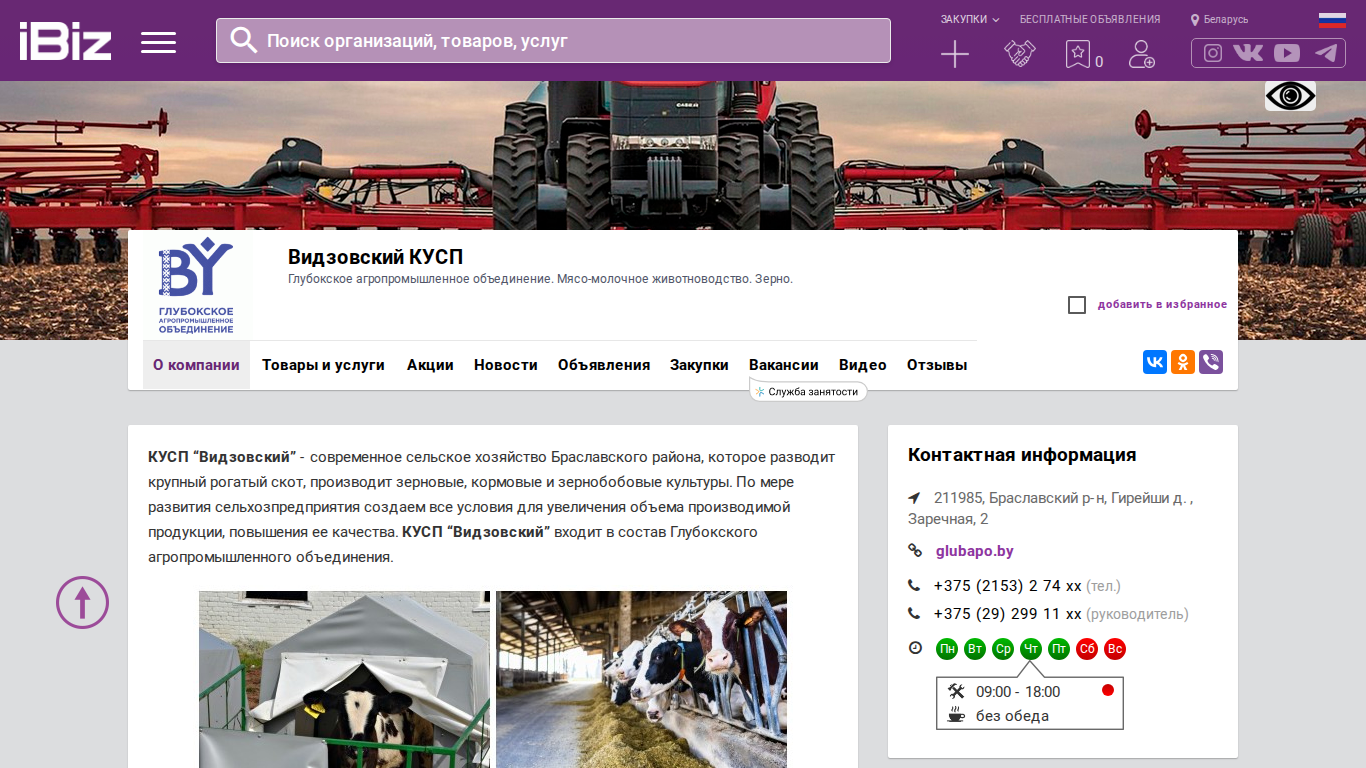Open the Вакансии tab
Viewport: 1366px width, 768px height.
coord(784,365)
